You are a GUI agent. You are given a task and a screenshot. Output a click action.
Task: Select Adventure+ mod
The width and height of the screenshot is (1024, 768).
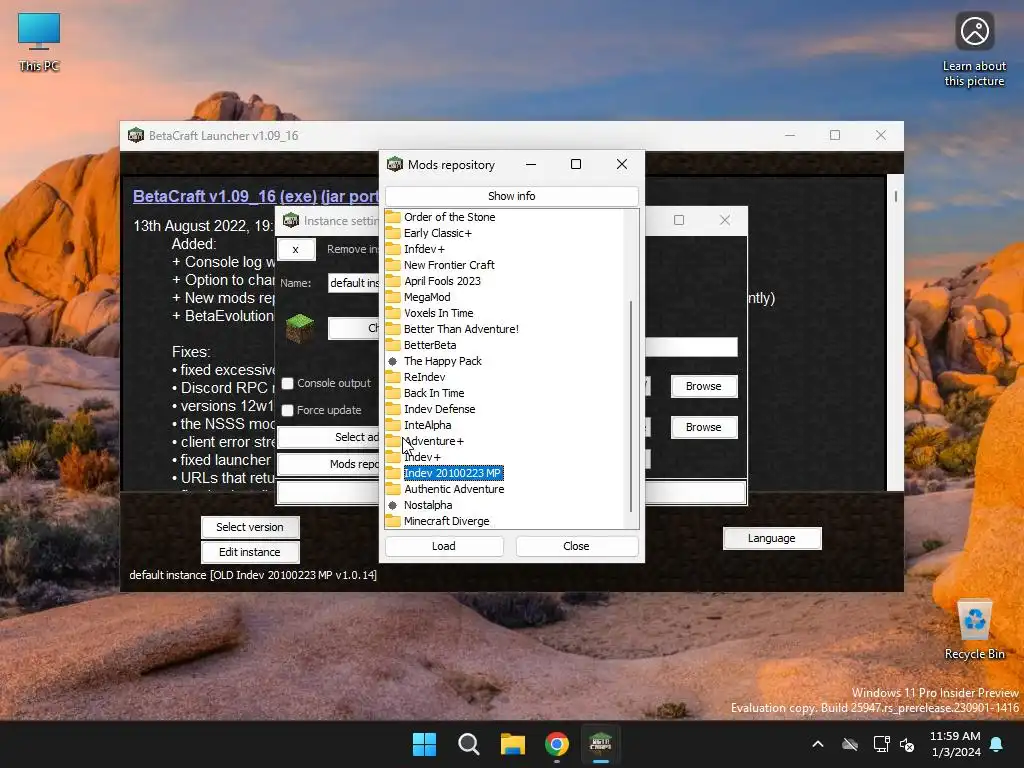coord(434,441)
